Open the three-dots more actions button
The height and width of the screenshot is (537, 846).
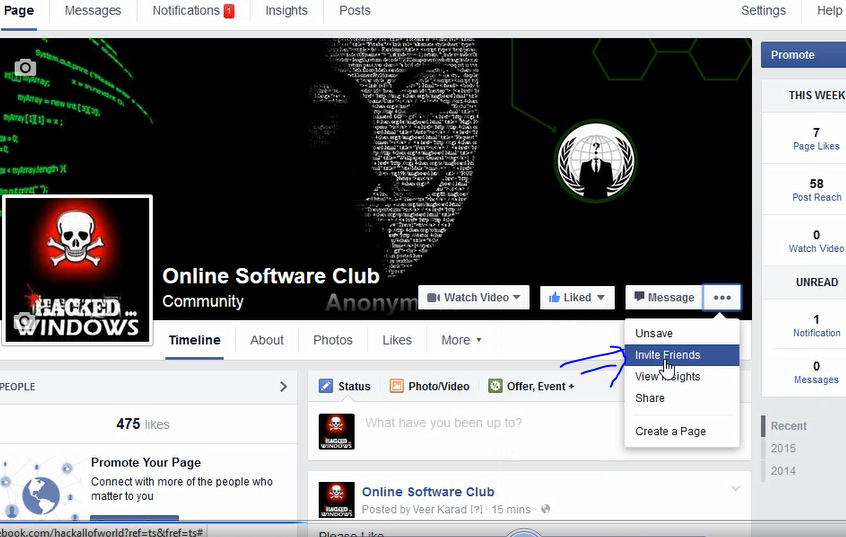(x=722, y=297)
